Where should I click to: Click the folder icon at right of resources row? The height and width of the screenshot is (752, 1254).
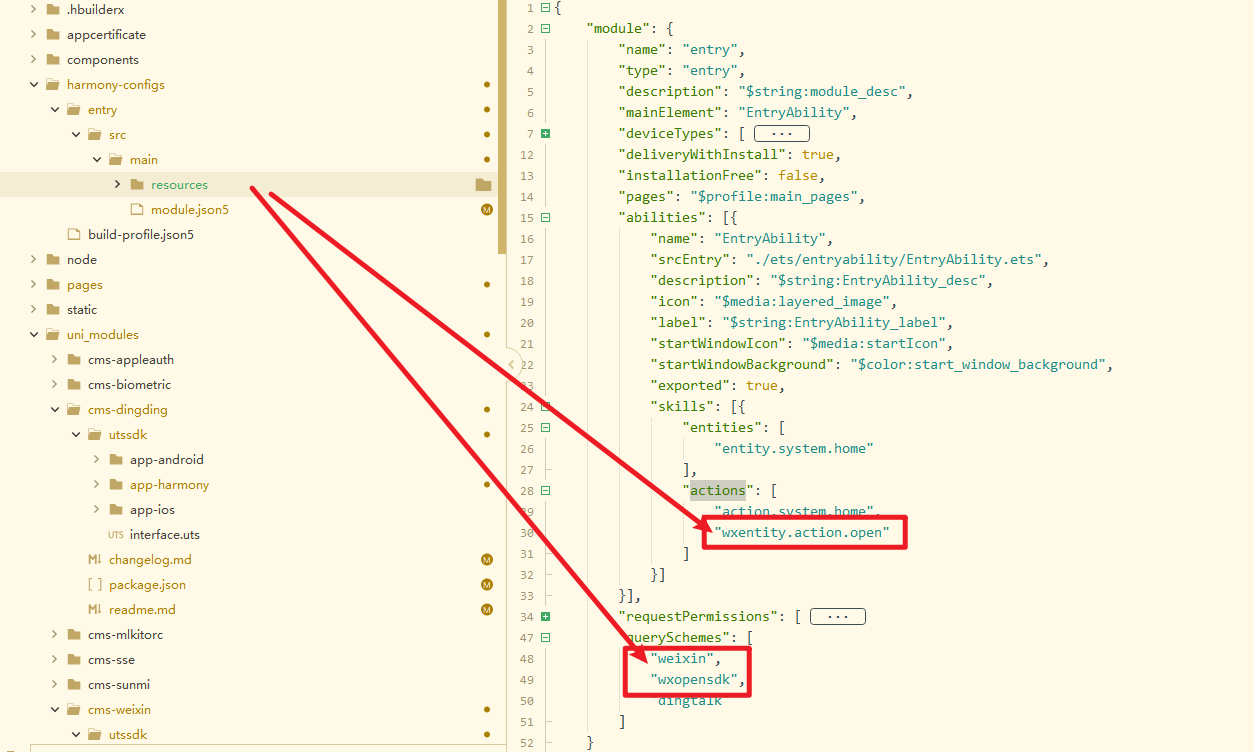[484, 185]
